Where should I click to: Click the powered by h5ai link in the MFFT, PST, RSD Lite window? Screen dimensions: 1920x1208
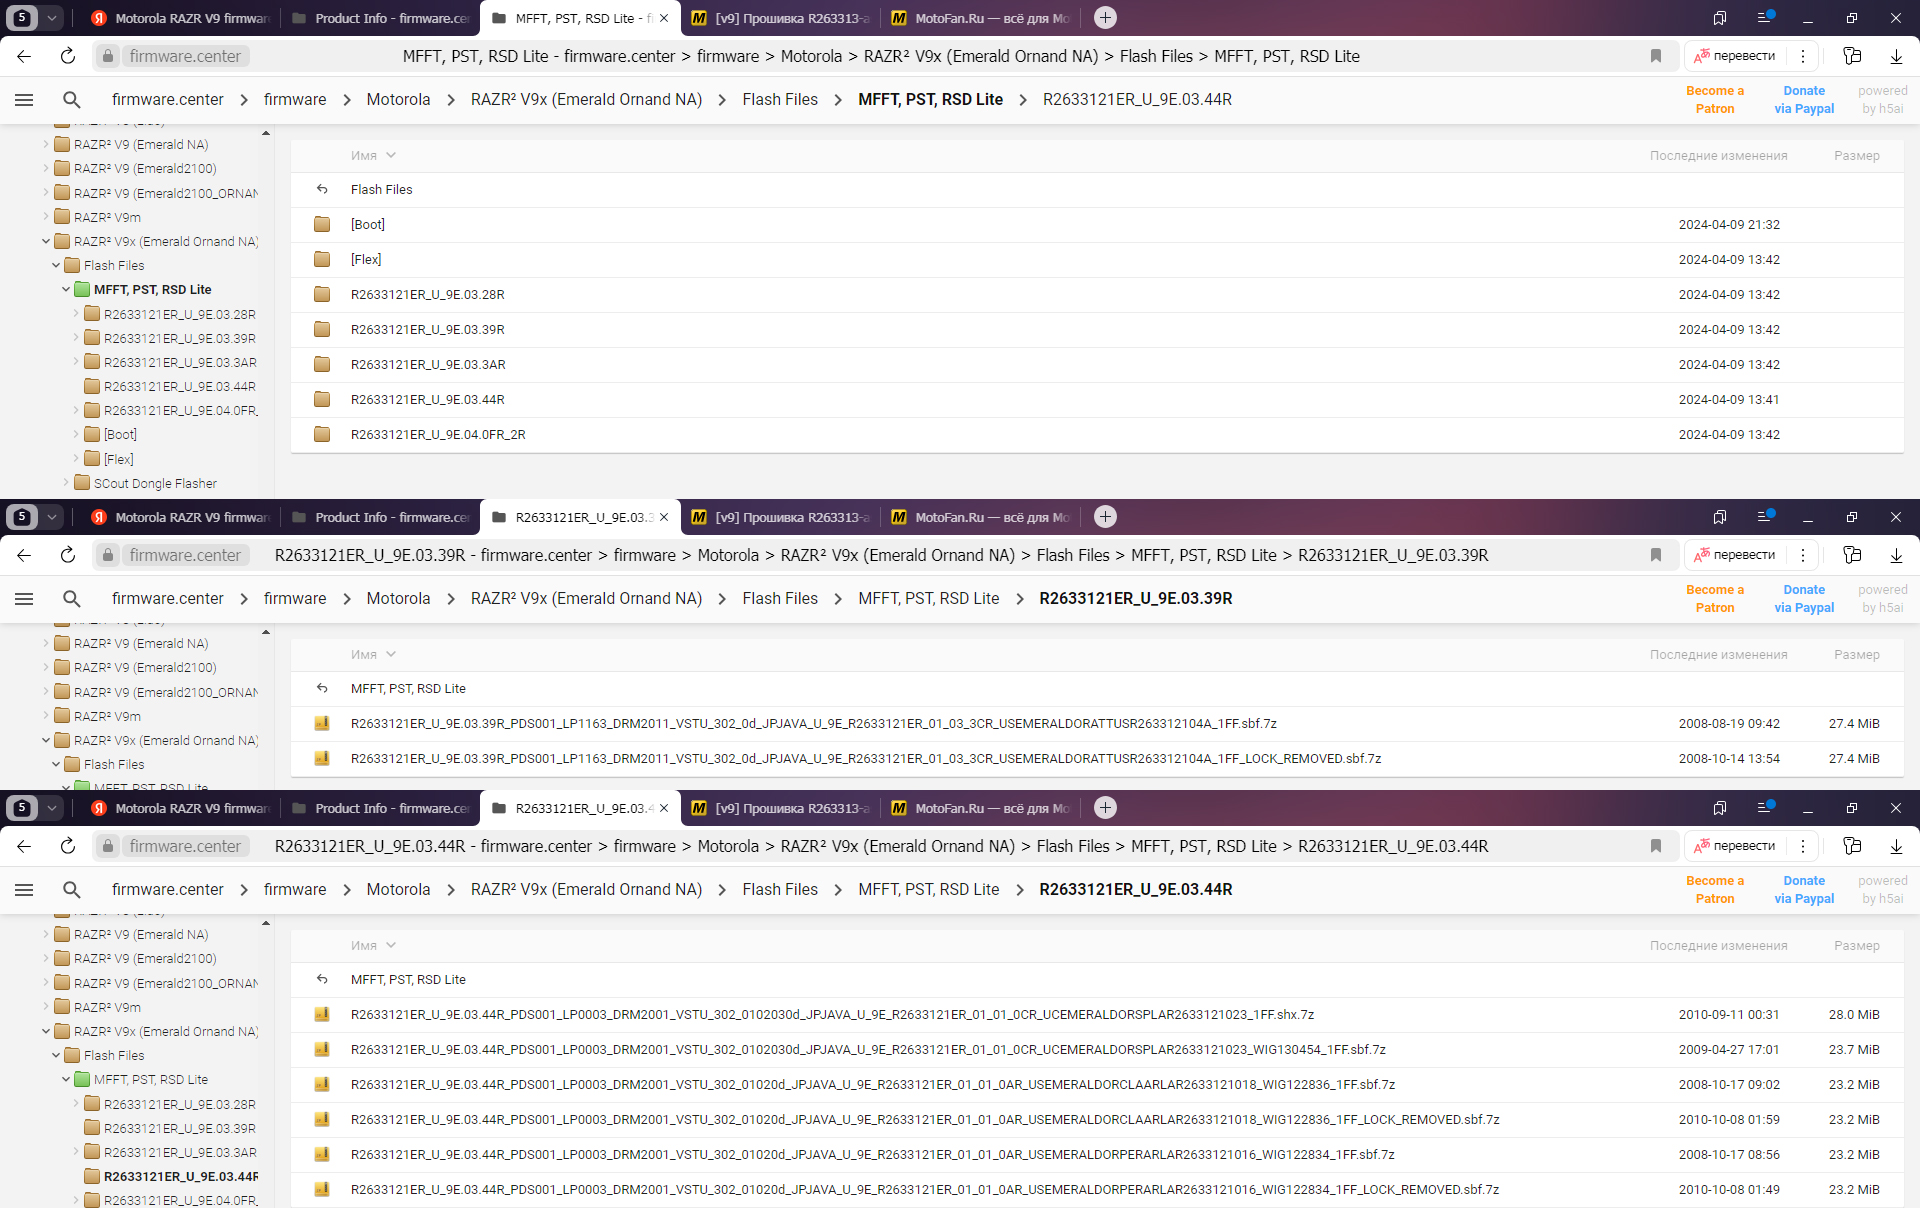click(x=1882, y=99)
